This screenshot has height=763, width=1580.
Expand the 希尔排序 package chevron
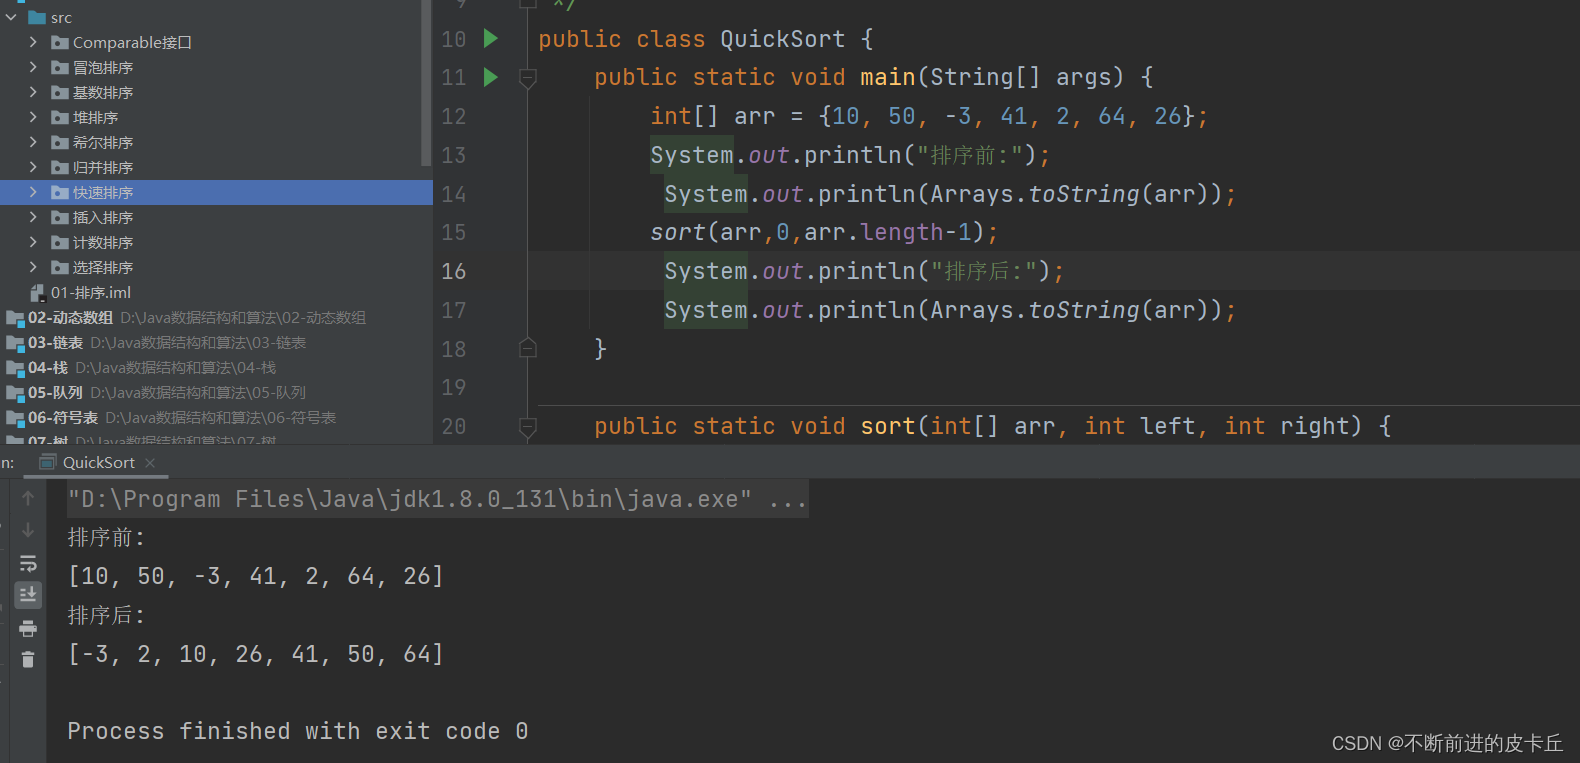(x=33, y=142)
